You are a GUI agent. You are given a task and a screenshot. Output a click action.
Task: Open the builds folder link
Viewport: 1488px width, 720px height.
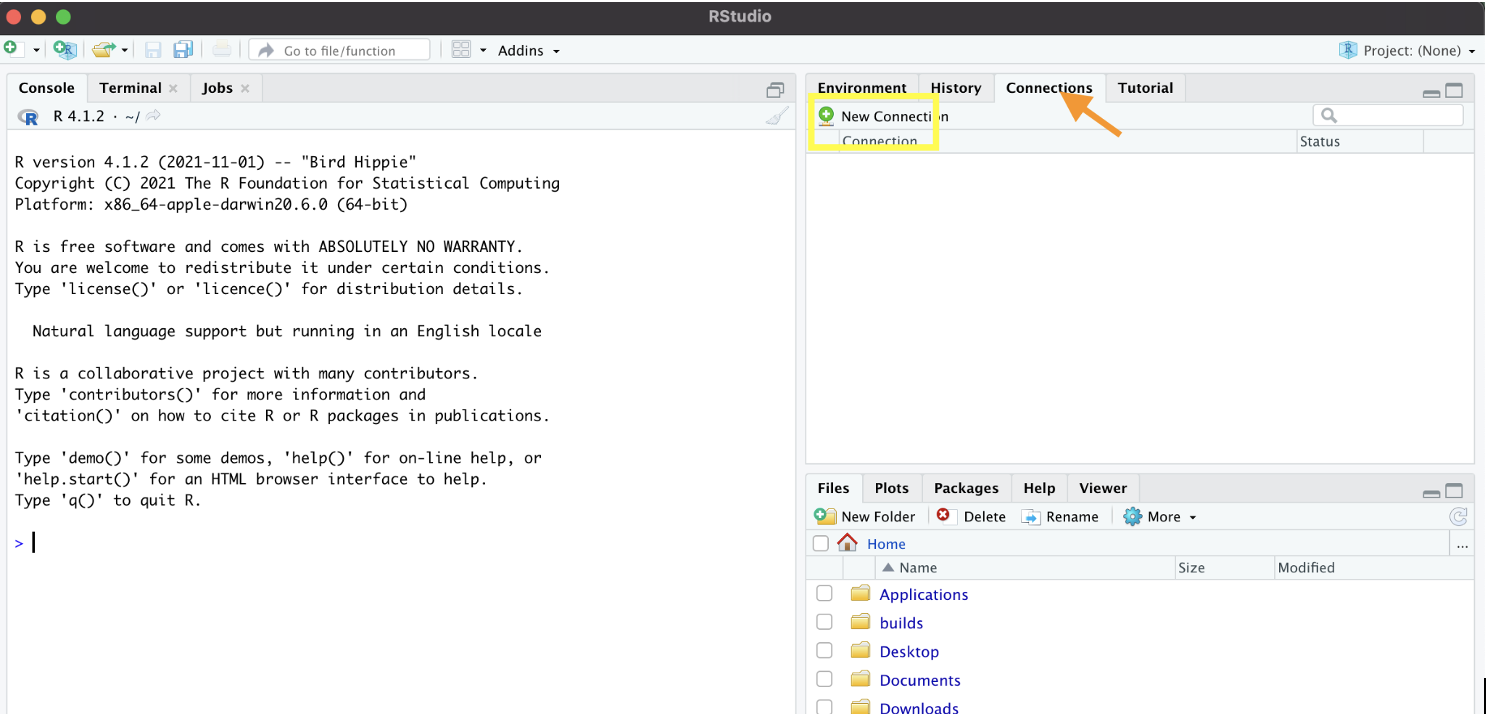point(901,622)
